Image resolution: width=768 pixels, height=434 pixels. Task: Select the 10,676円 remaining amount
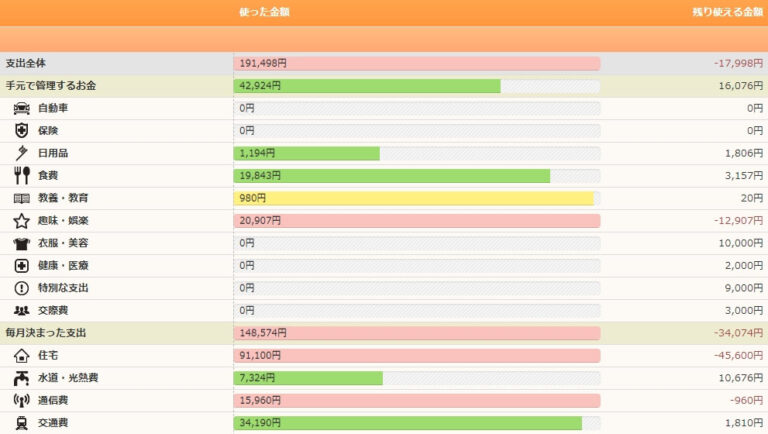pyautogui.click(x=741, y=378)
